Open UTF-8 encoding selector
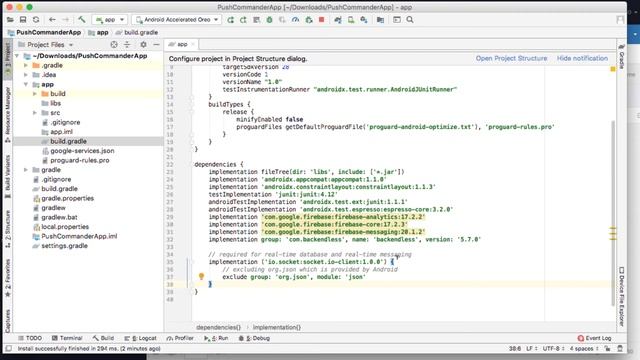Viewport: 640px width, 360px height. [553, 349]
